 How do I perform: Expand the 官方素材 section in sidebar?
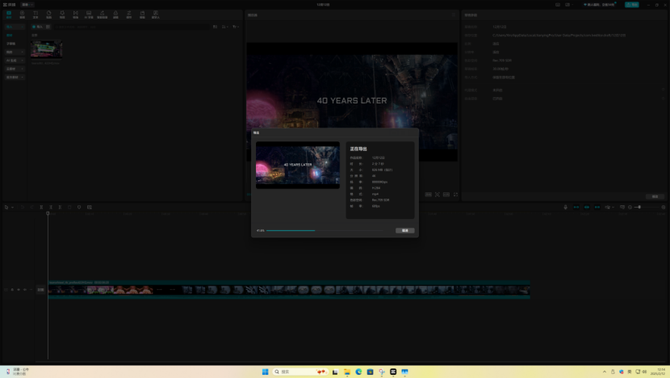coord(15,77)
